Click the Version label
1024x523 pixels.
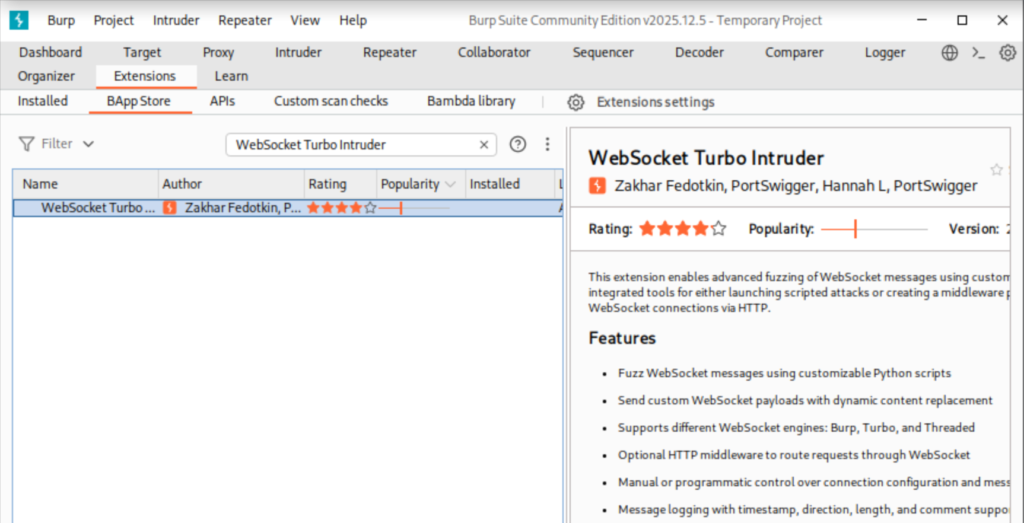pos(974,229)
